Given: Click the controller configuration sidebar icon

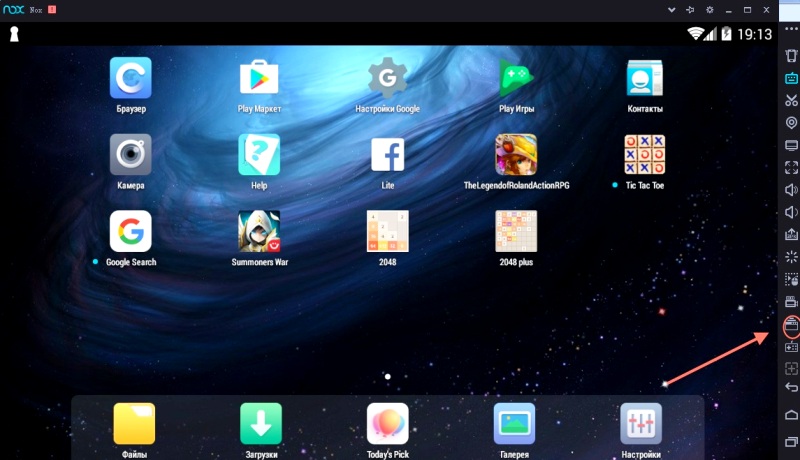Looking at the screenshot, I should click(791, 347).
